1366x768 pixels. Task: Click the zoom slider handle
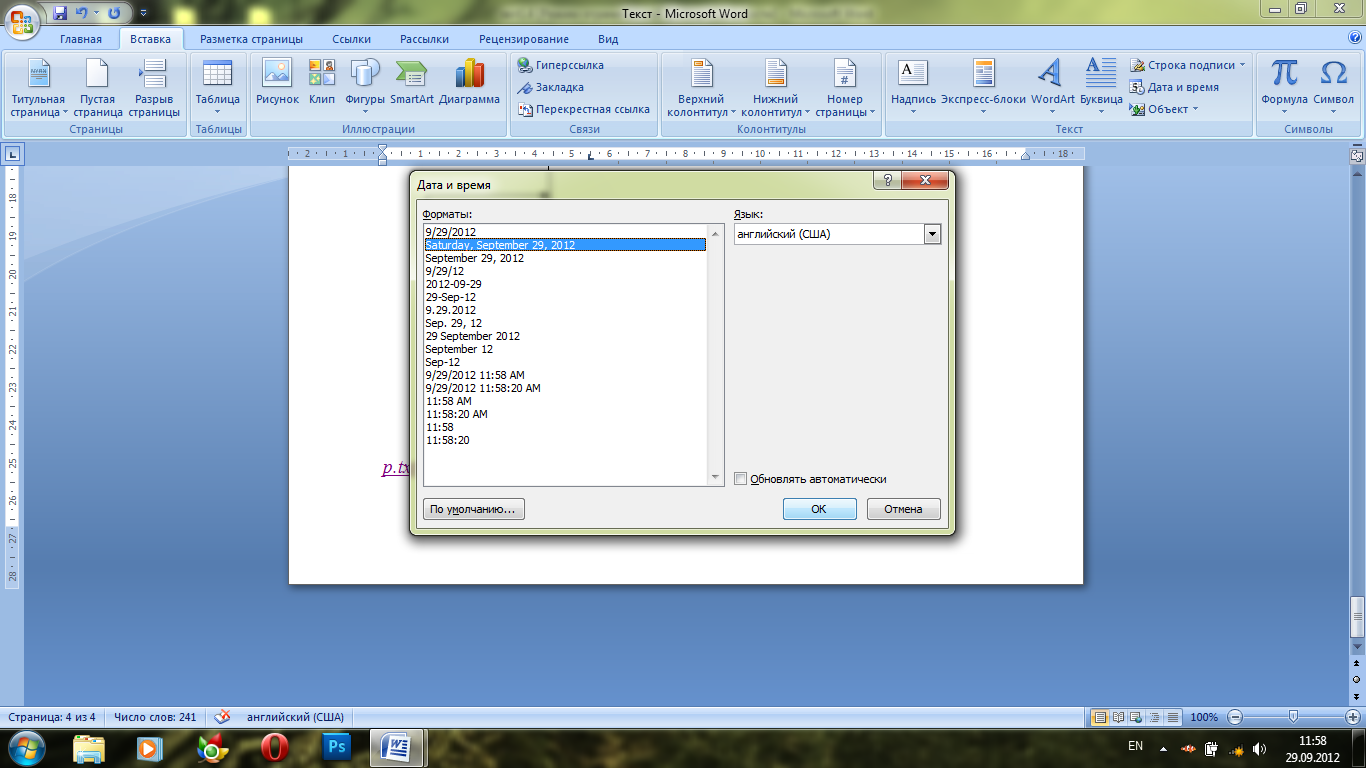(x=1293, y=717)
